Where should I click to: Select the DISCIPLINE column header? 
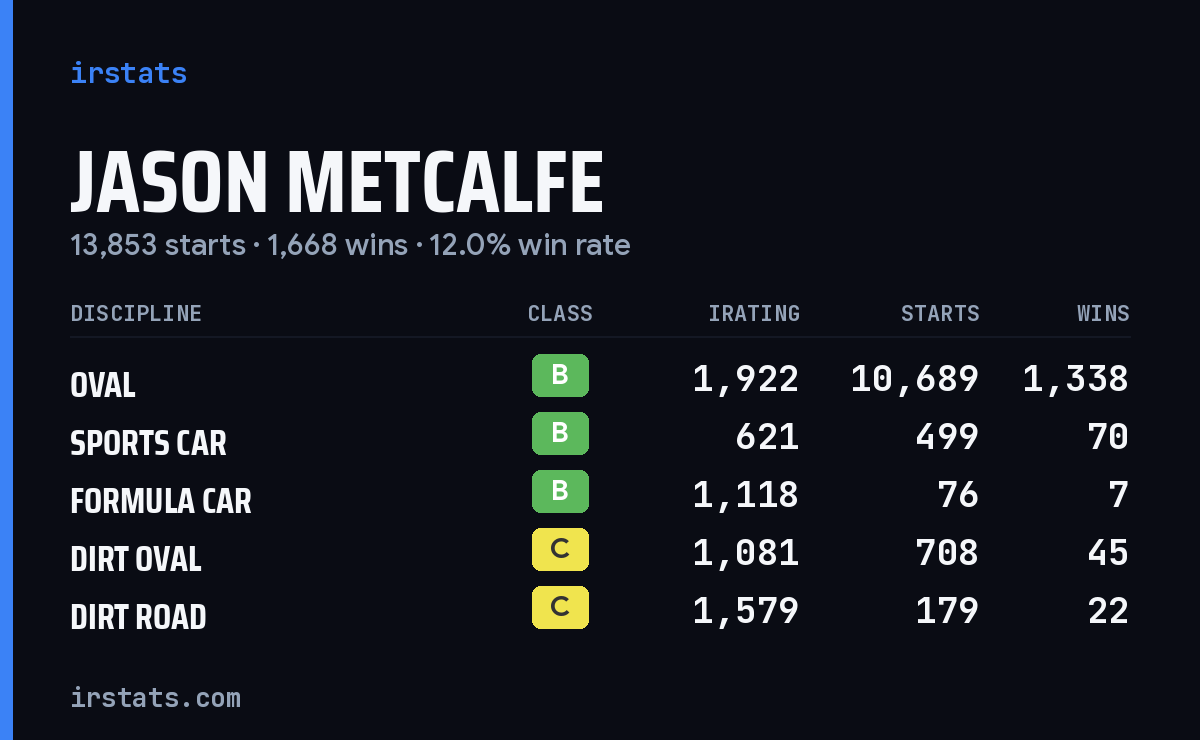click(x=136, y=313)
